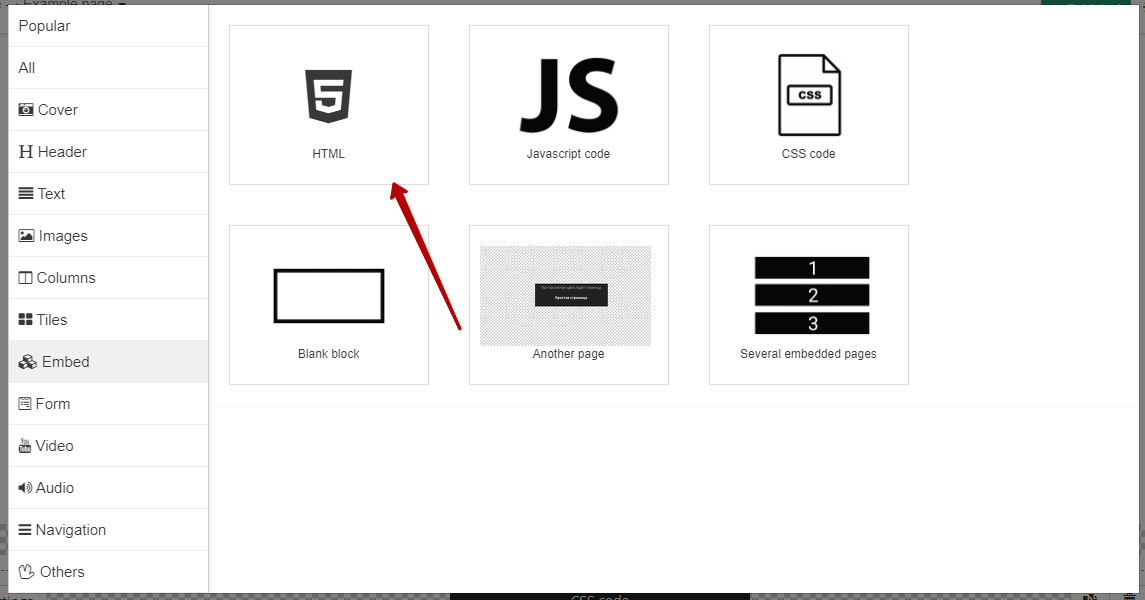Click the camera icon beside Cover
This screenshot has width=1145, height=600.
coord(26,109)
